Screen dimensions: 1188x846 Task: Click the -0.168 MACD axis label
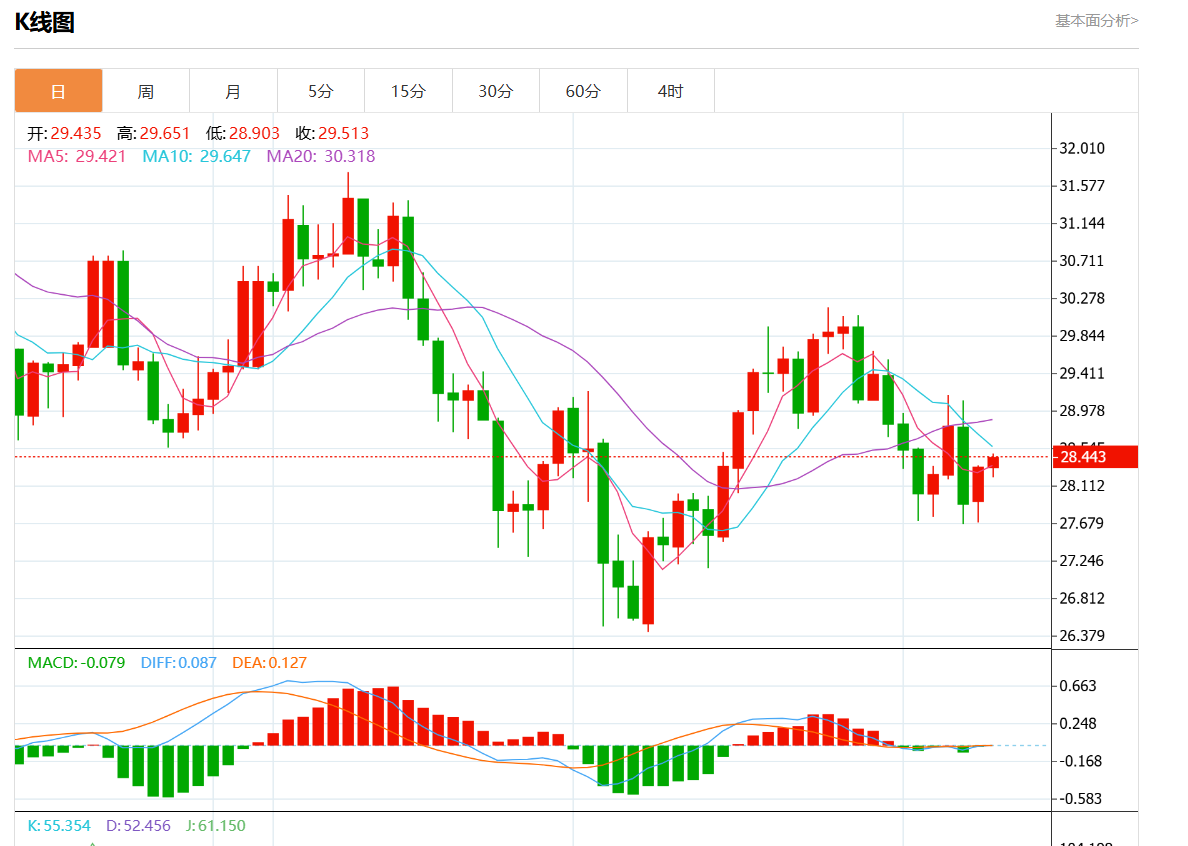click(x=1080, y=761)
